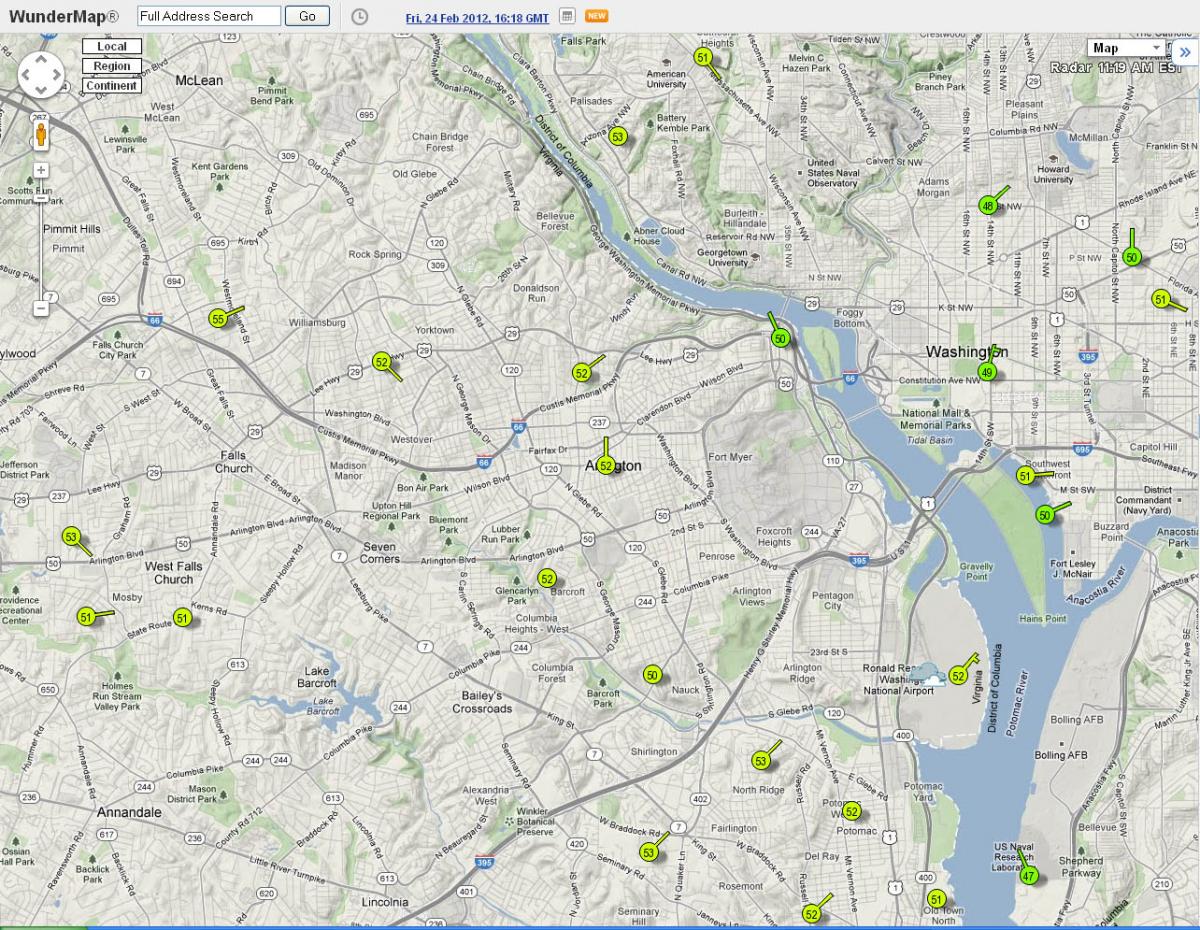Click the Street View pegman icon
Image resolution: width=1200 pixels, height=930 pixels.
(x=41, y=135)
